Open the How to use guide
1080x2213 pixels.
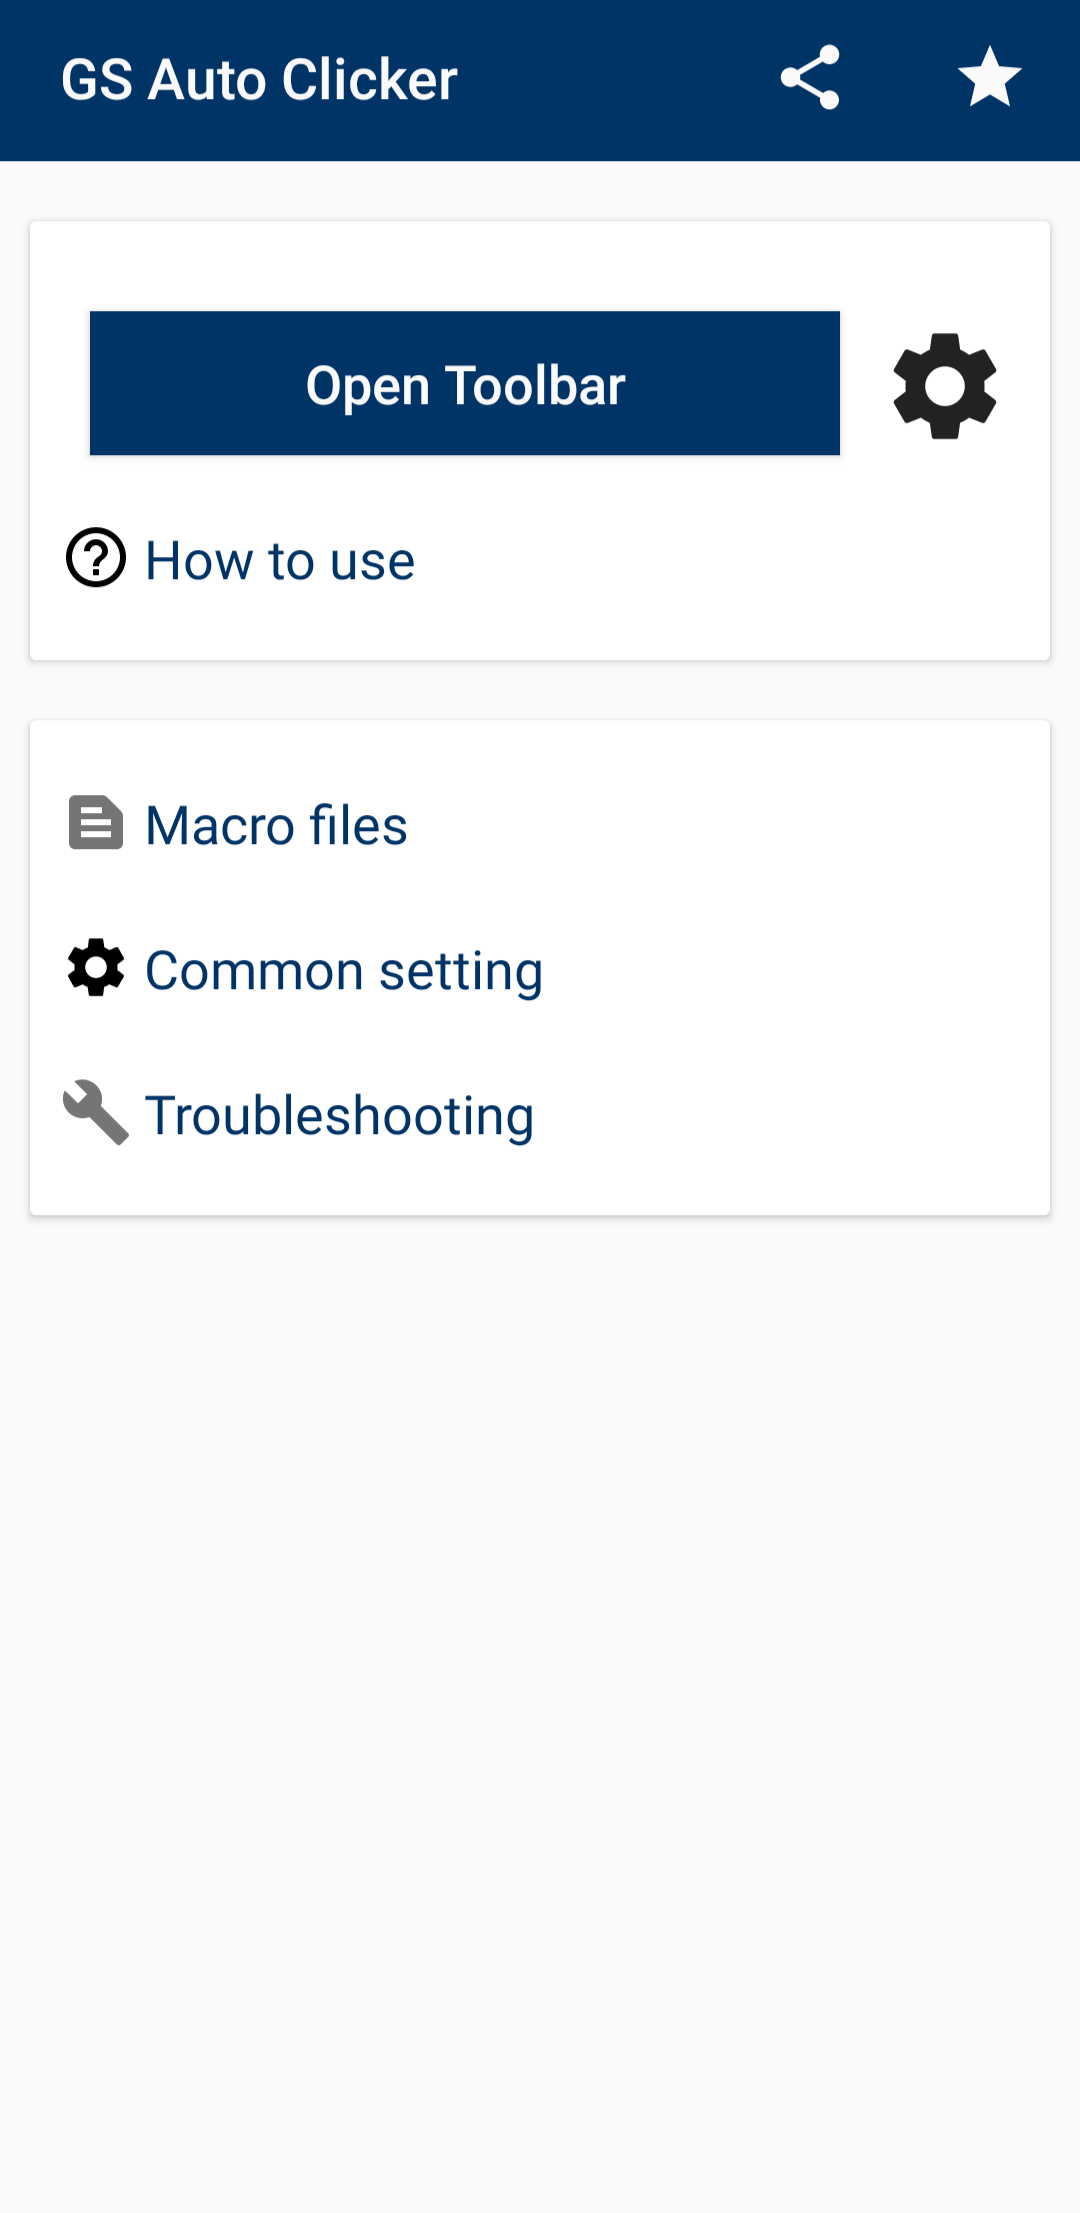click(x=280, y=560)
